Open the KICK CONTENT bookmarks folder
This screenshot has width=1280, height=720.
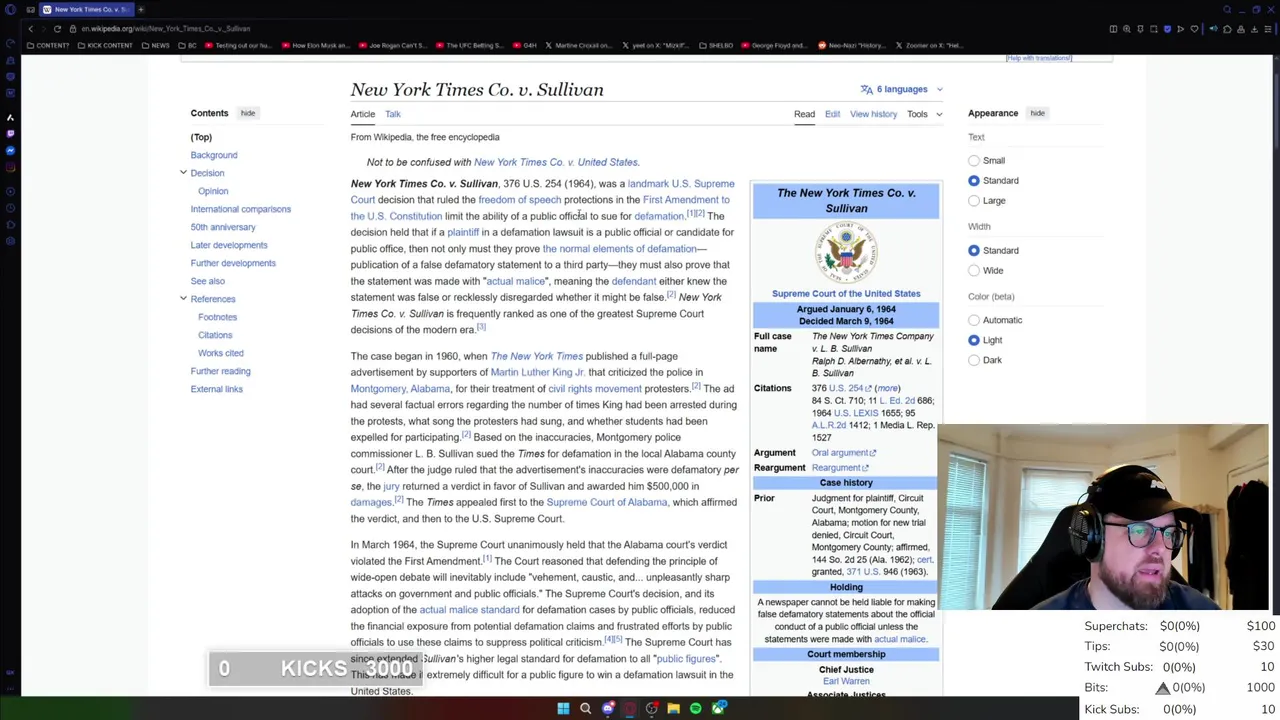pyautogui.click(x=103, y=45)
